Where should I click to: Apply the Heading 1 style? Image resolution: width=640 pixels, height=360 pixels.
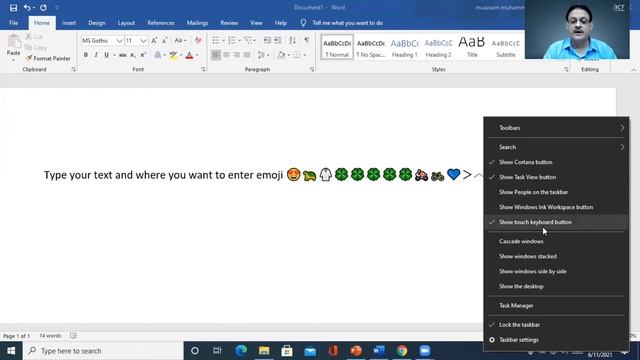(x=404, y=47)
